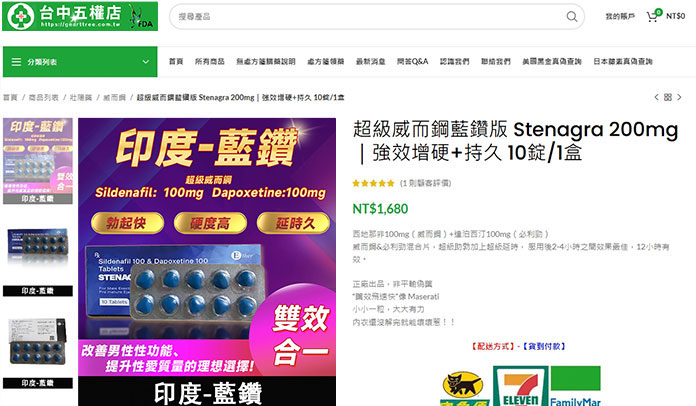Open 最新消息 menu item
696x406 pixels.
pyautogui.click(x=371, y=62)
